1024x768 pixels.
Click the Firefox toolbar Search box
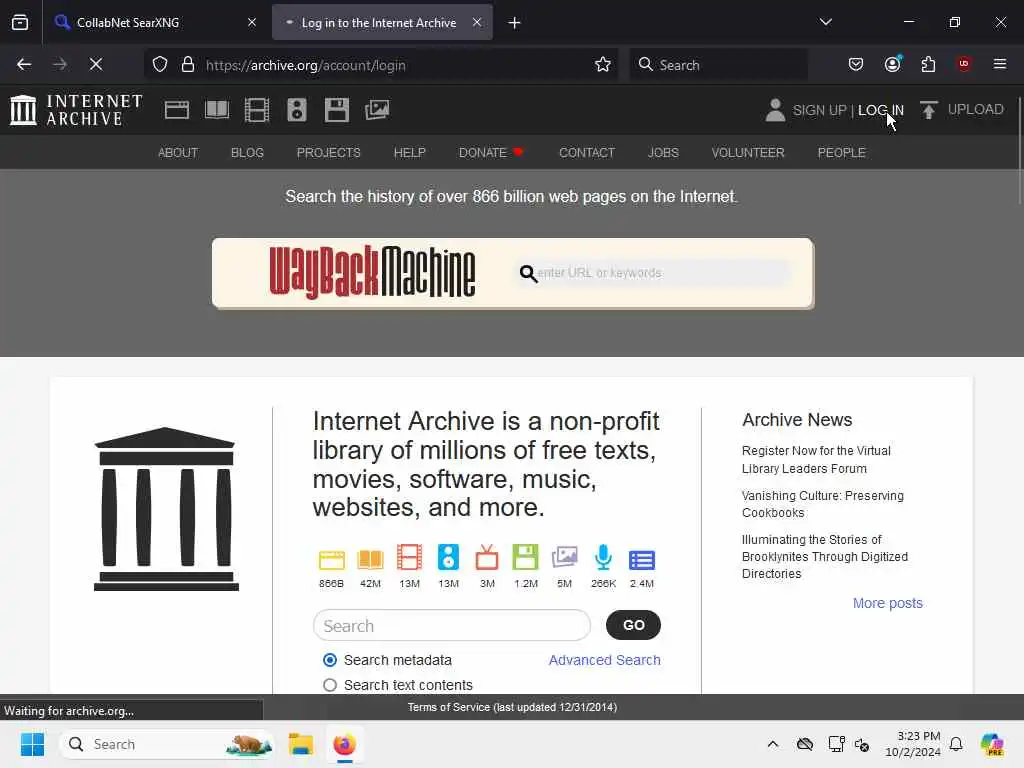click(718, 65)
